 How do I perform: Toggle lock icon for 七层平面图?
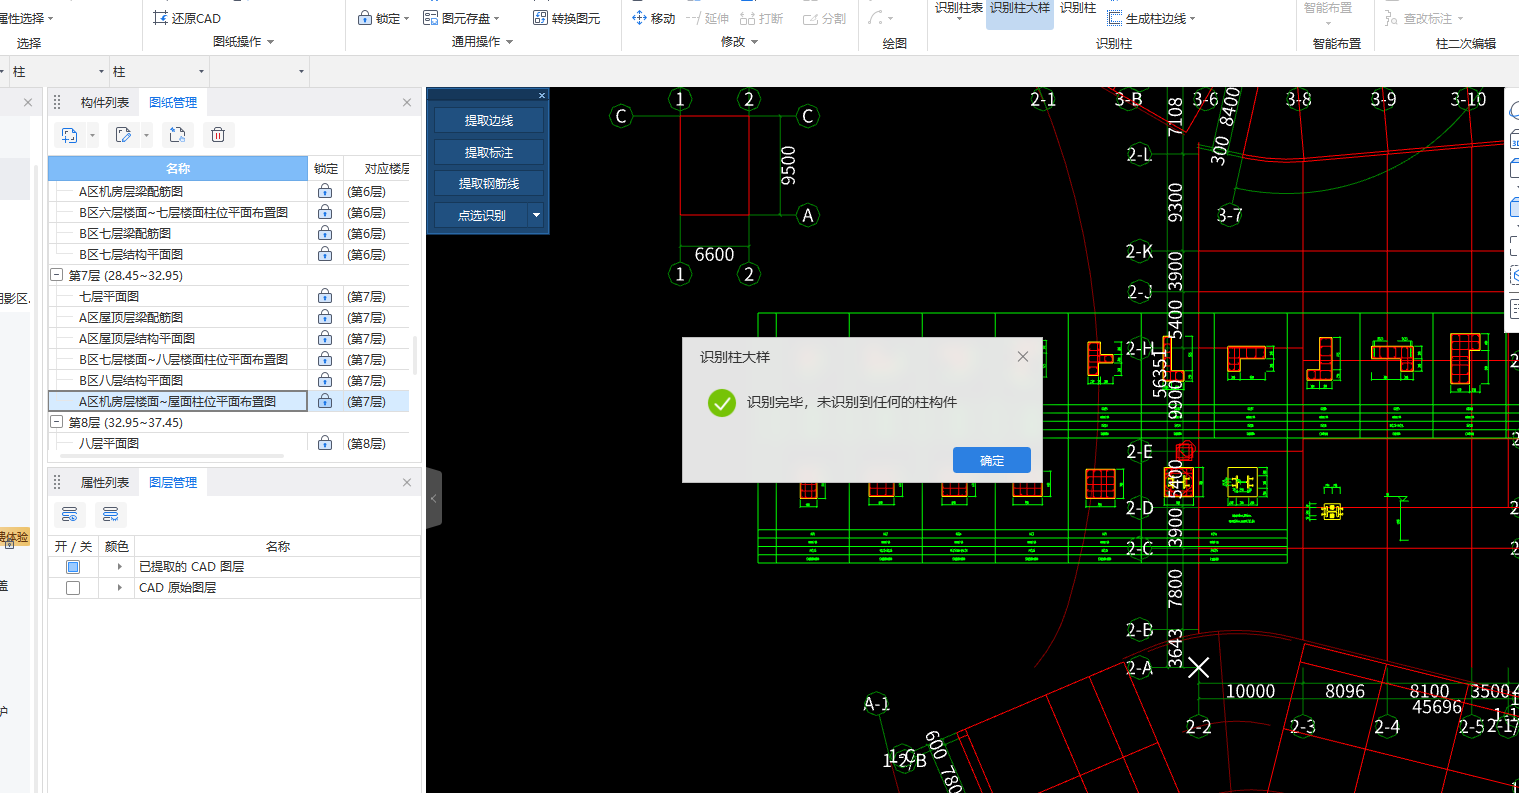[325, 296]
